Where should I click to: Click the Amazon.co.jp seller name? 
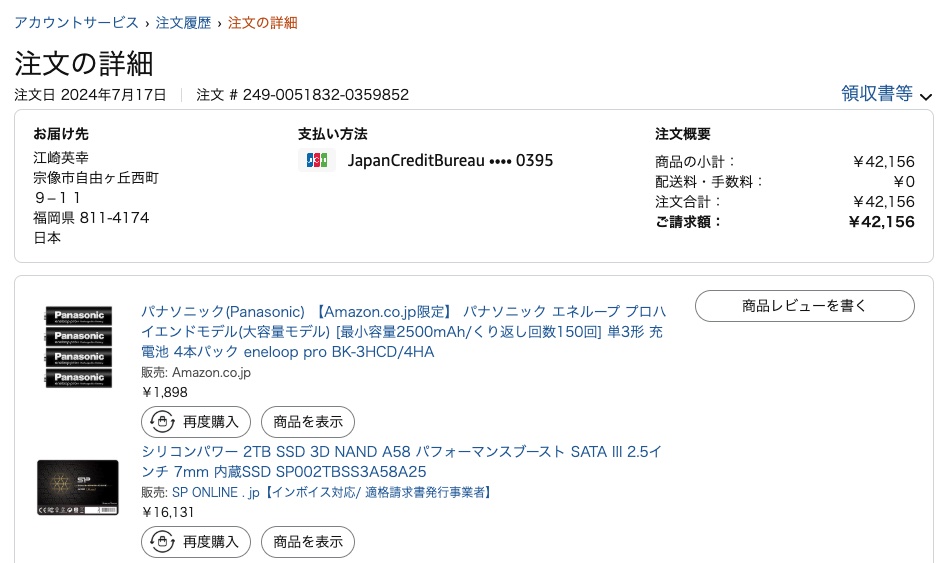click(x=211, y=372)
